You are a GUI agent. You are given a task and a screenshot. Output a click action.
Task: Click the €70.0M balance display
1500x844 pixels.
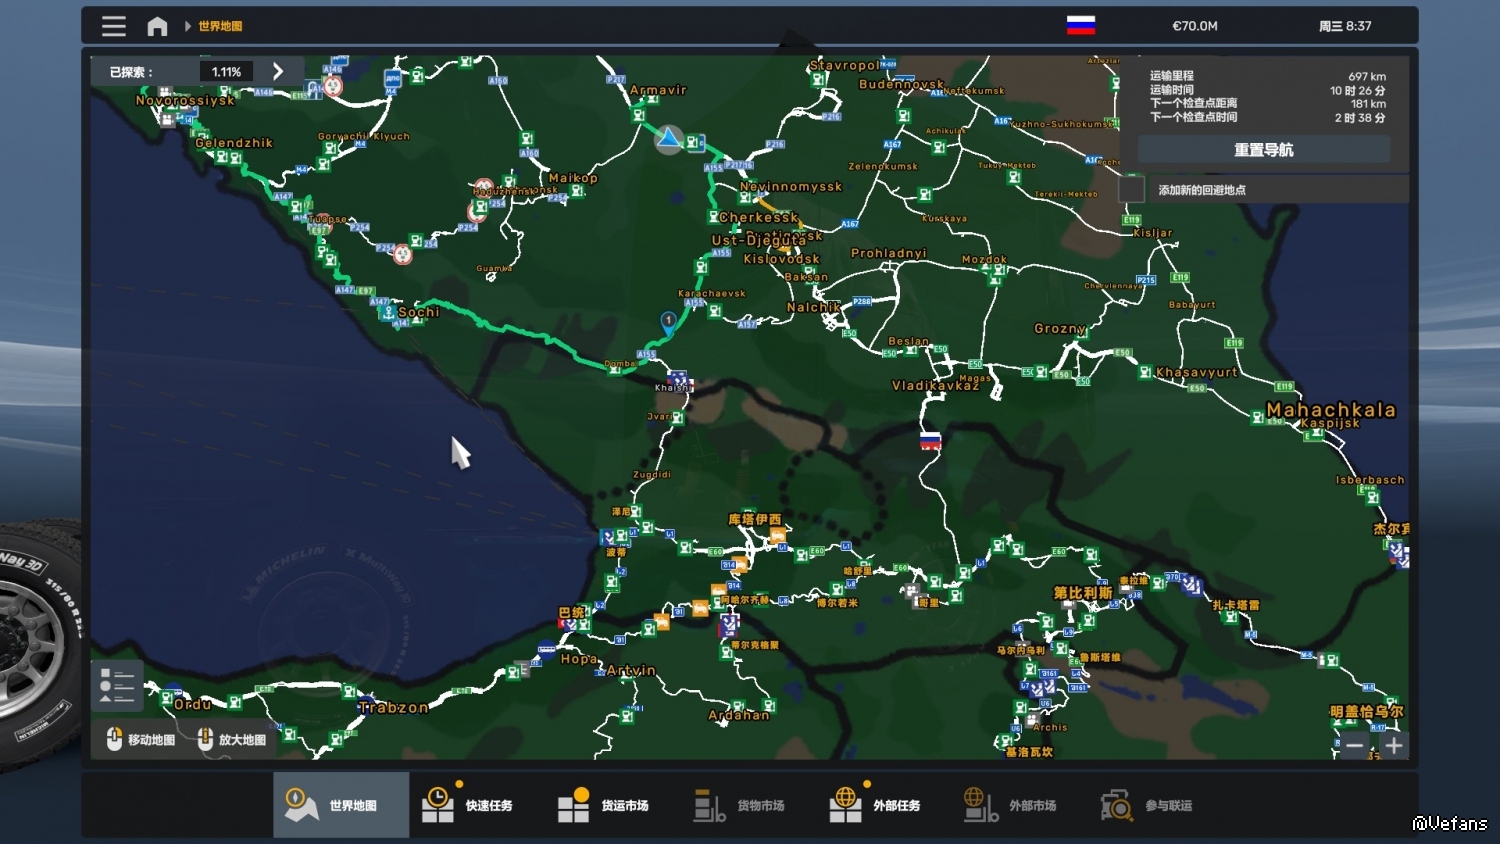pos(1195,26)
